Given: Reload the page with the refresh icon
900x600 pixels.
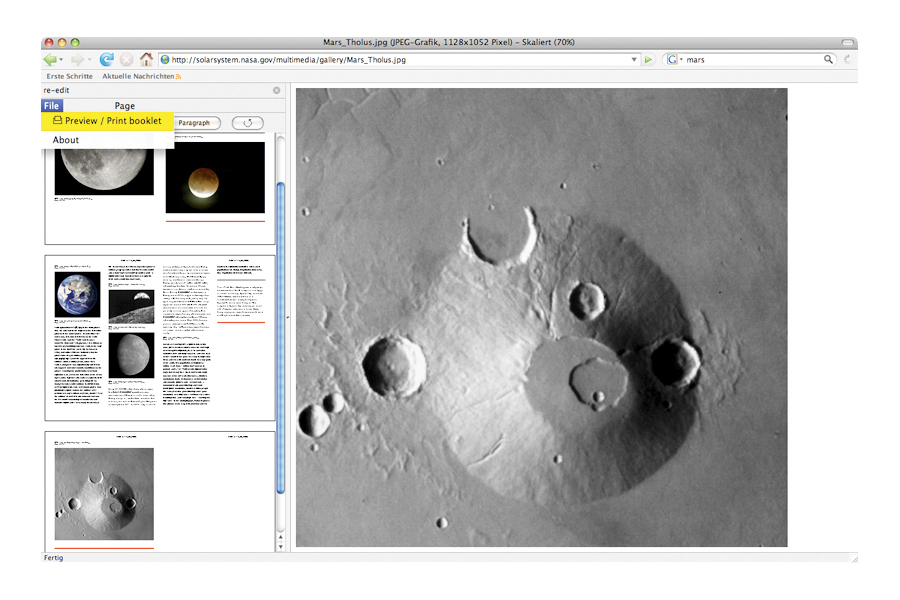Looking at the screenshot, I should point(107,60).
